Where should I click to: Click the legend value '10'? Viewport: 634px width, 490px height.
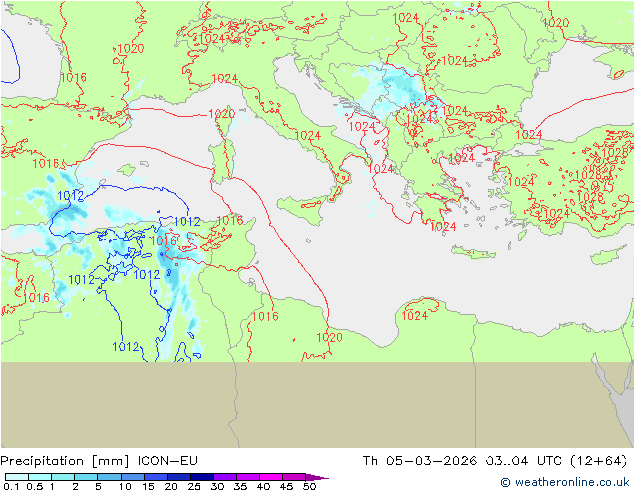[x=125, y=486]
